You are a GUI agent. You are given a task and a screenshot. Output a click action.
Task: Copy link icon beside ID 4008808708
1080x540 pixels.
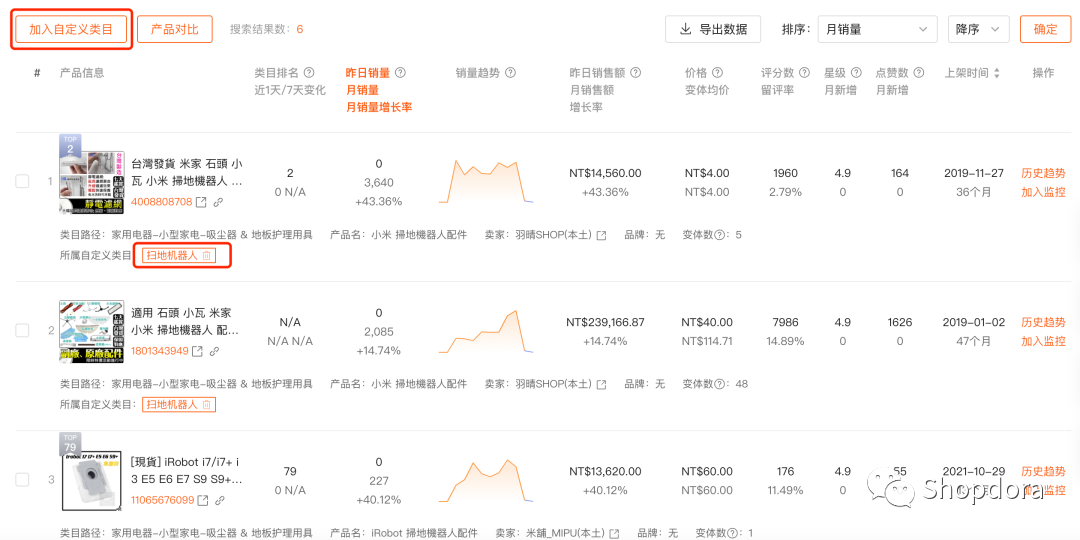pos(218,202)
